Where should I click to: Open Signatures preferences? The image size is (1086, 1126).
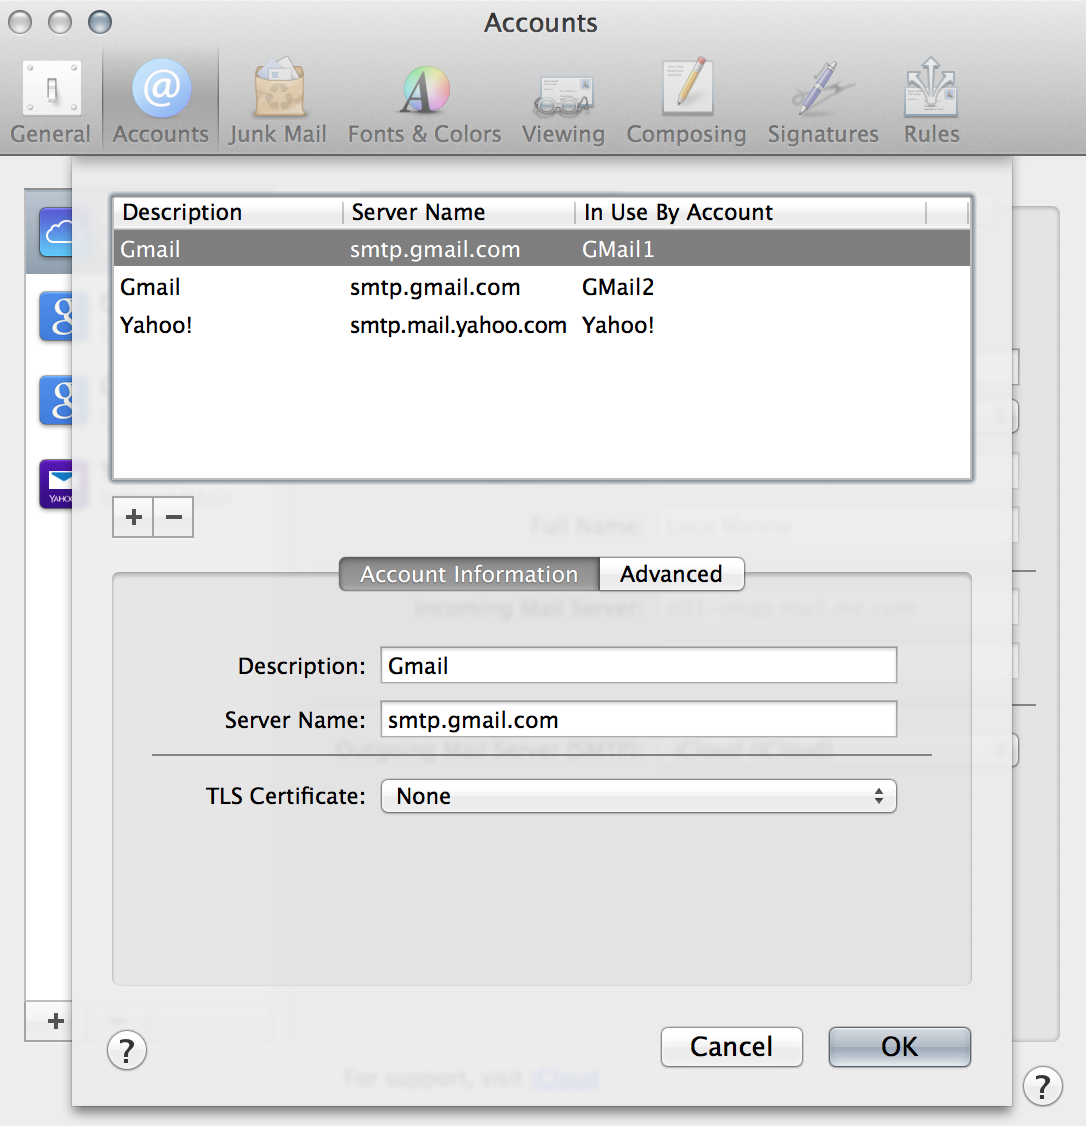pos(823,103)
